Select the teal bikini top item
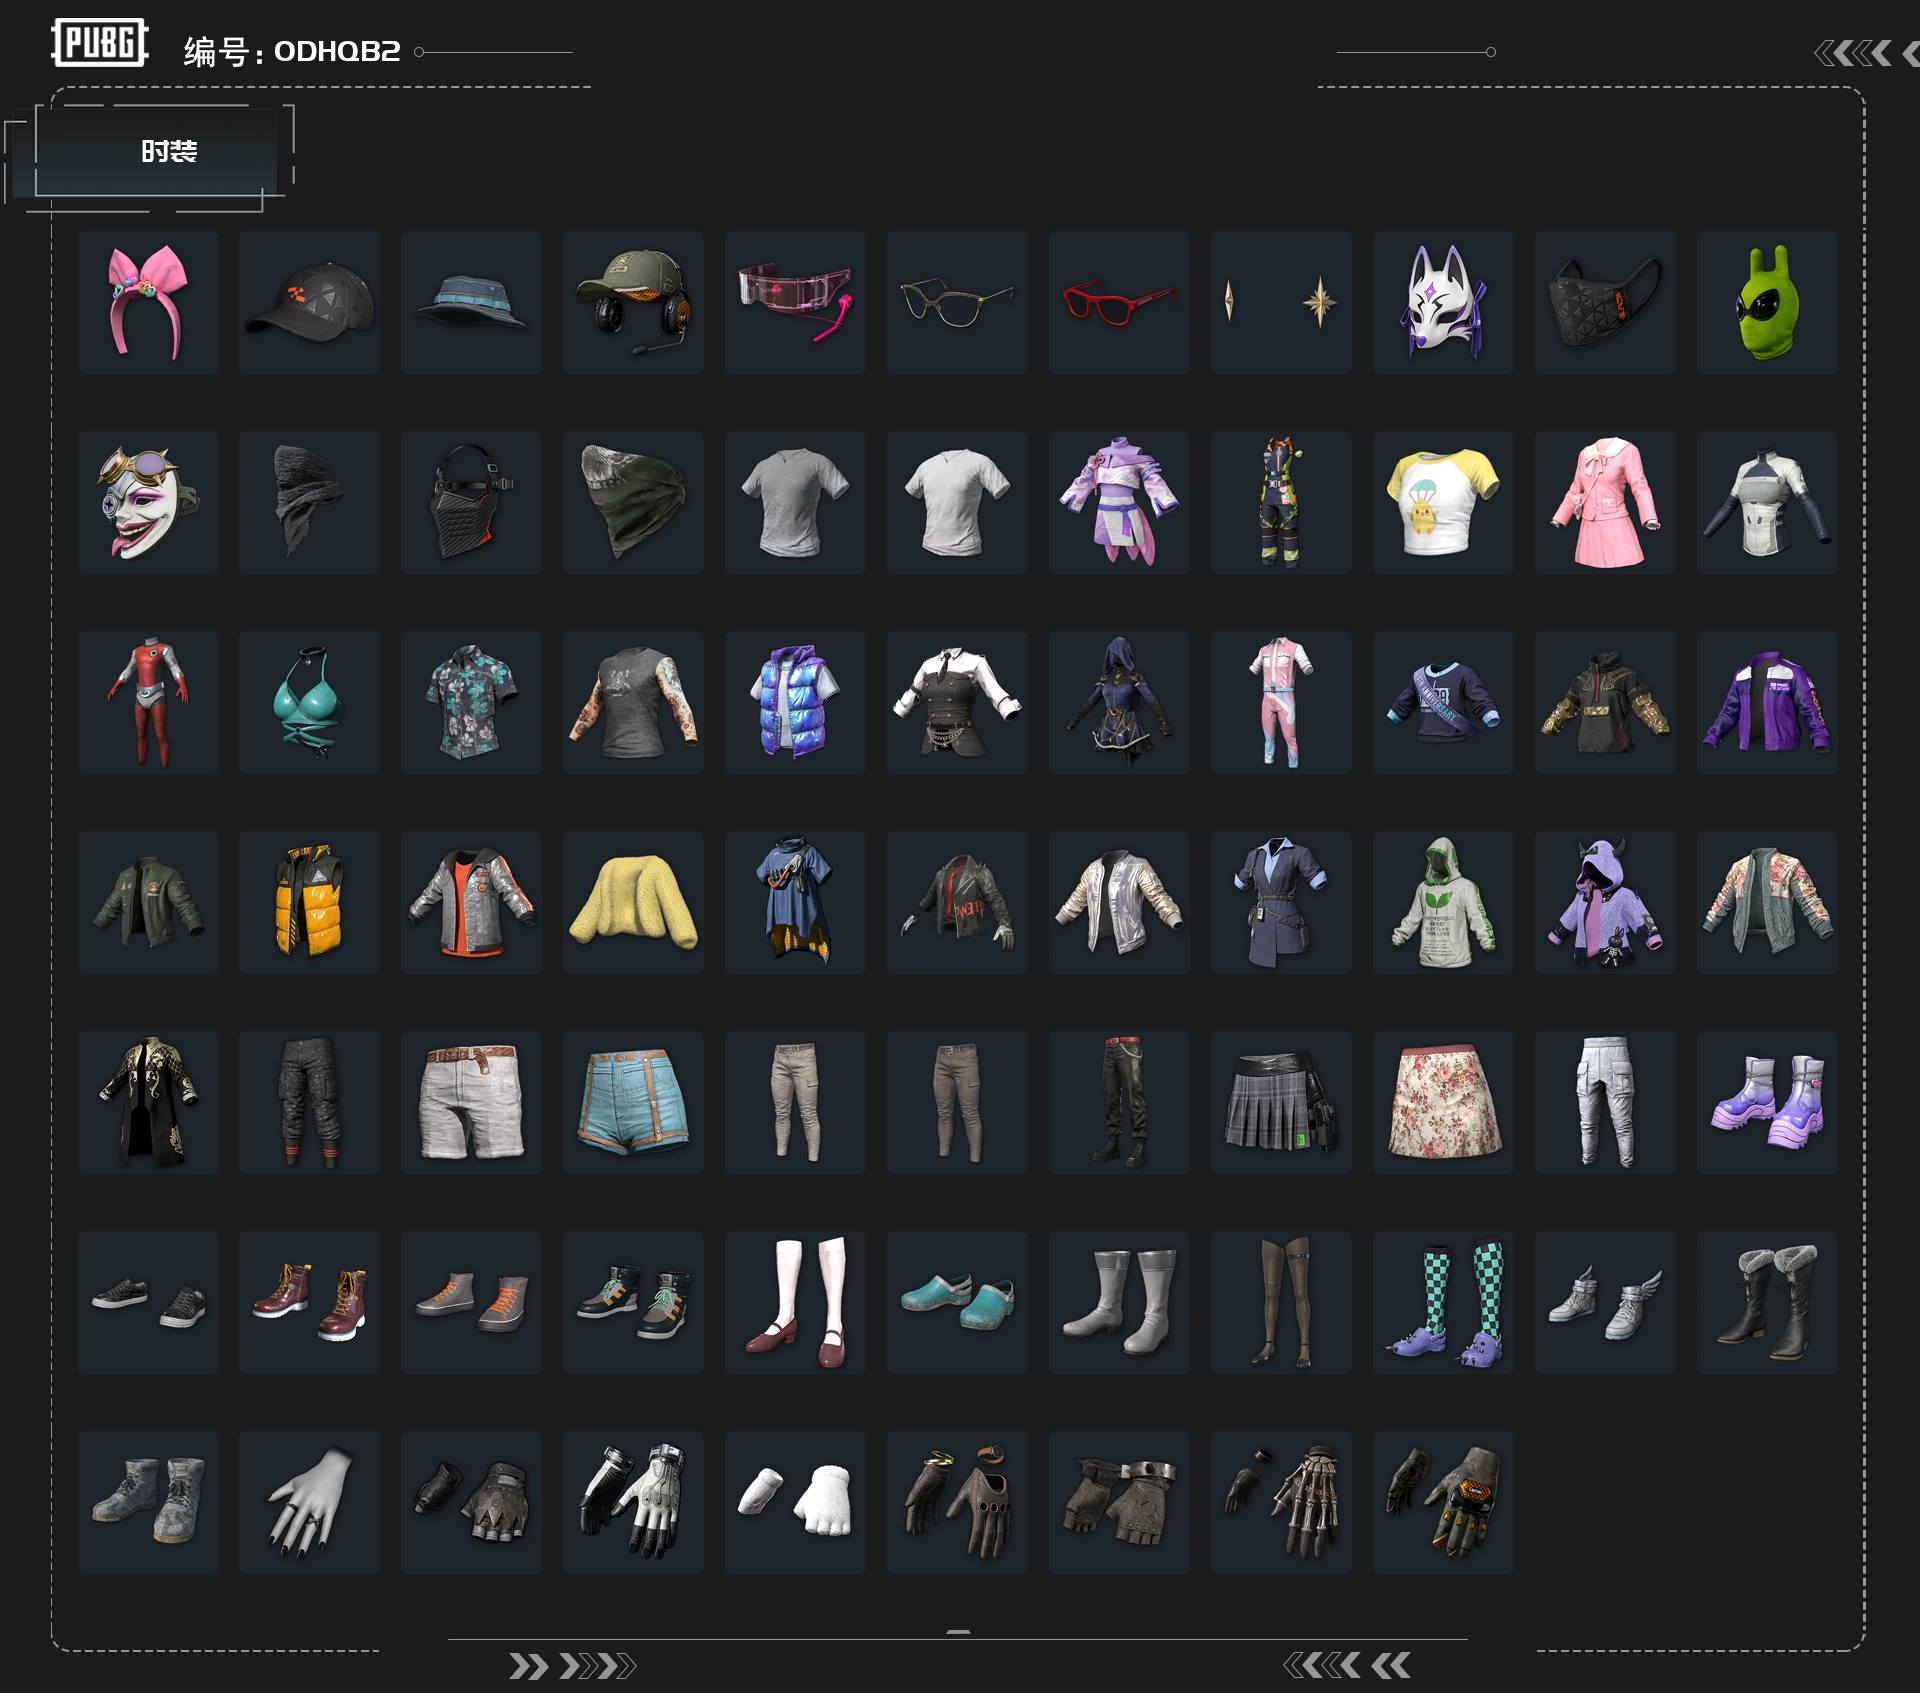The height and width of the screenshot is (1693, 1920). coord(309,702)
